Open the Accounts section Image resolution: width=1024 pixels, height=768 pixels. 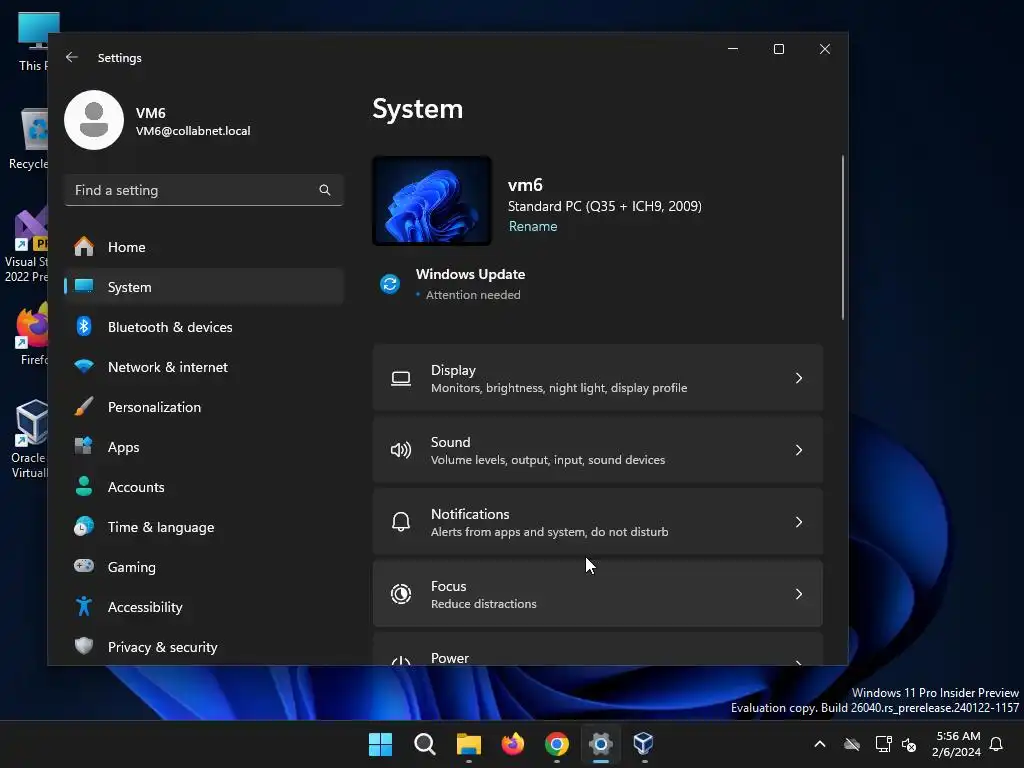point(204,487)
